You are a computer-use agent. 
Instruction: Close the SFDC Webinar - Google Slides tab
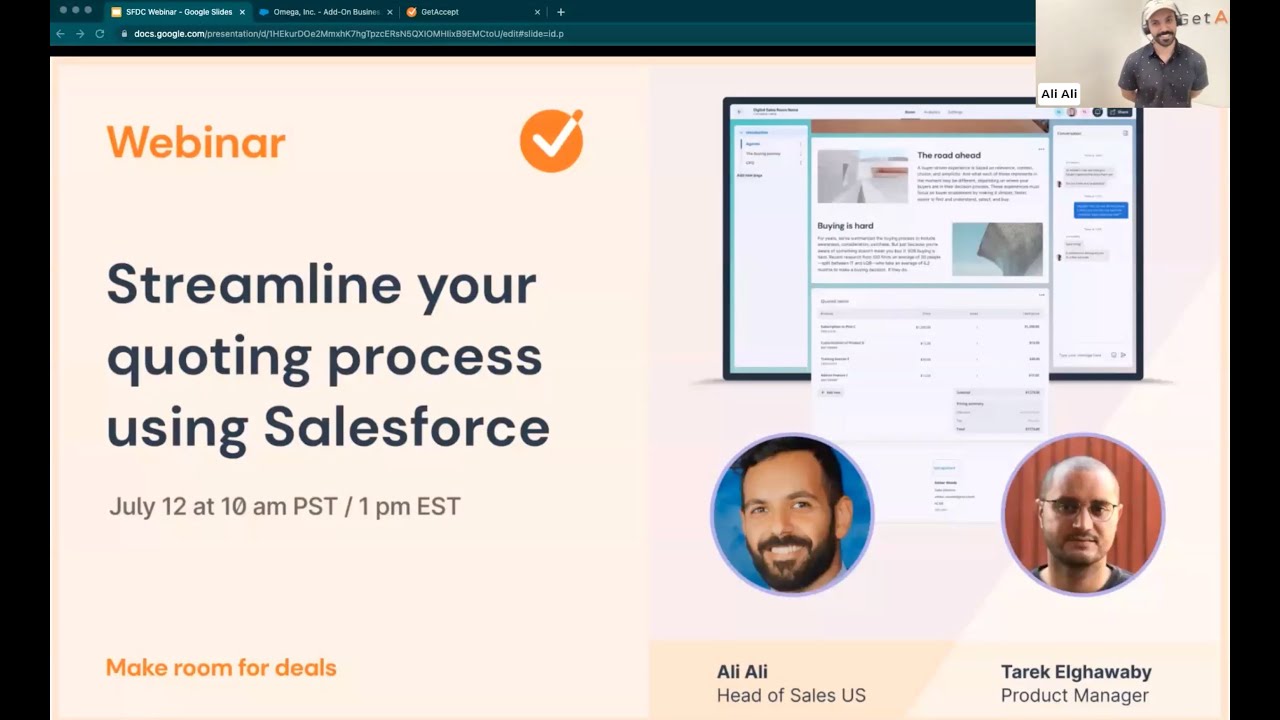[242, 12]
